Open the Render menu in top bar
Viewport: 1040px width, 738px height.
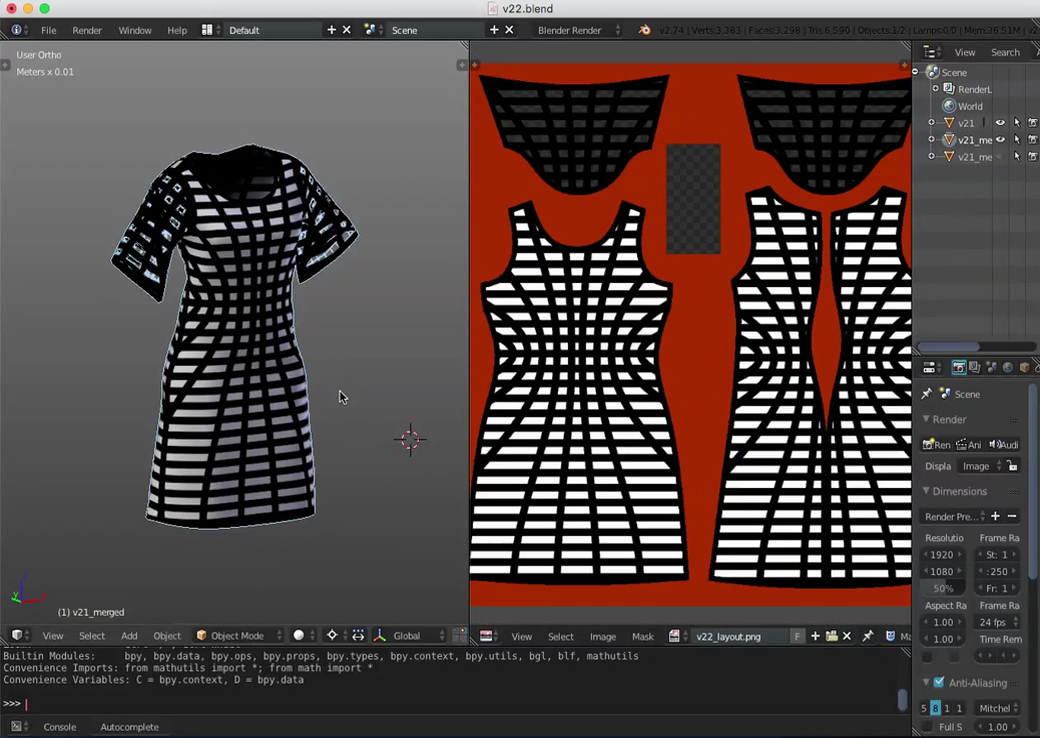pyautogui.click(x=87, y=30)
